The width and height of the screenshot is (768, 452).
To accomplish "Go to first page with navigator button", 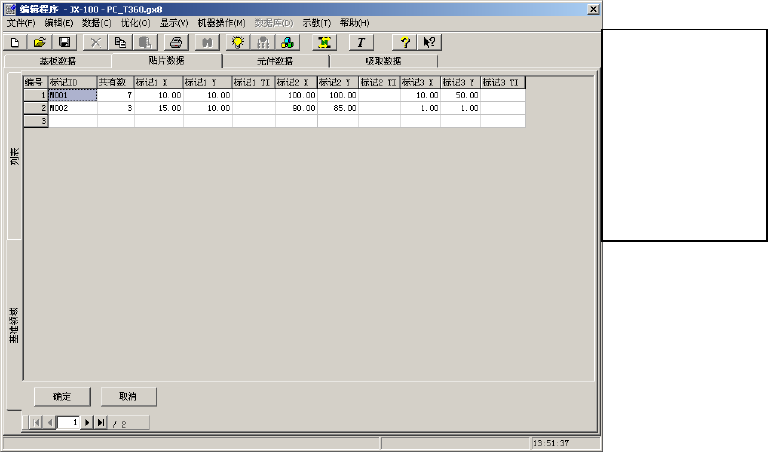I will [36, 423].
